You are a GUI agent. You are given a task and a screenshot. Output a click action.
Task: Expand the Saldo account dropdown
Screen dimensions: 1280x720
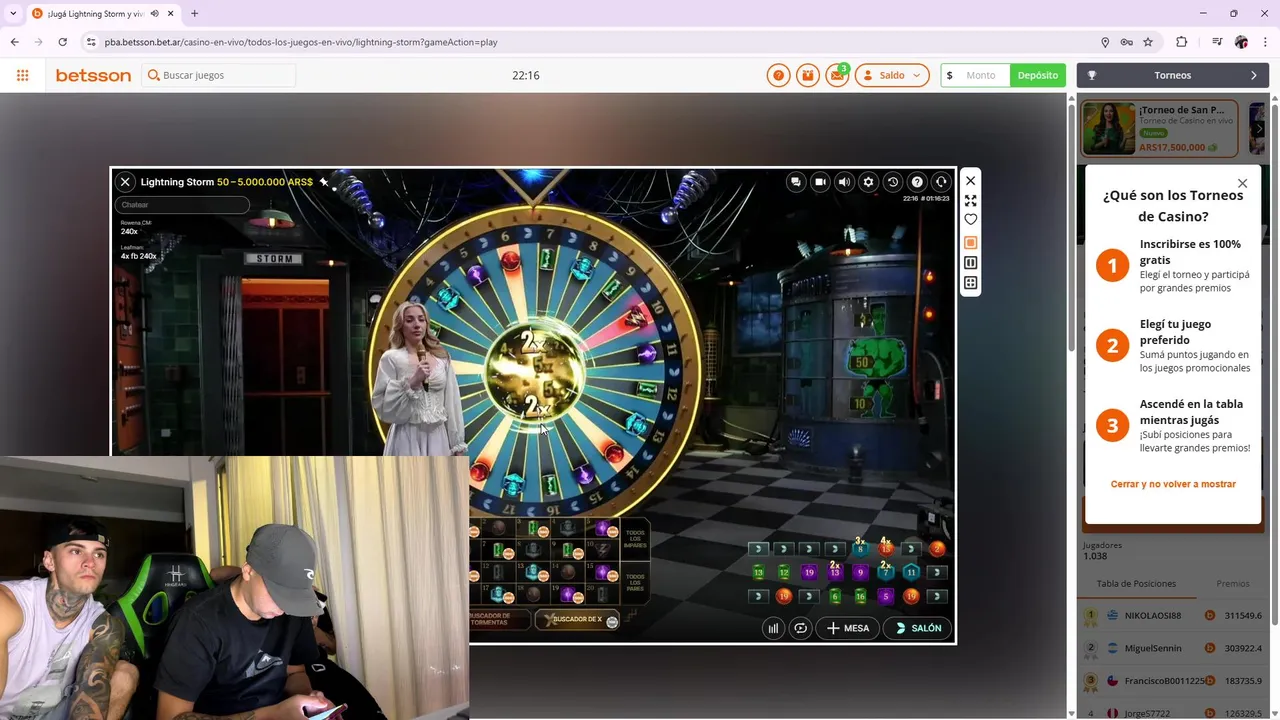pos(892,75)
